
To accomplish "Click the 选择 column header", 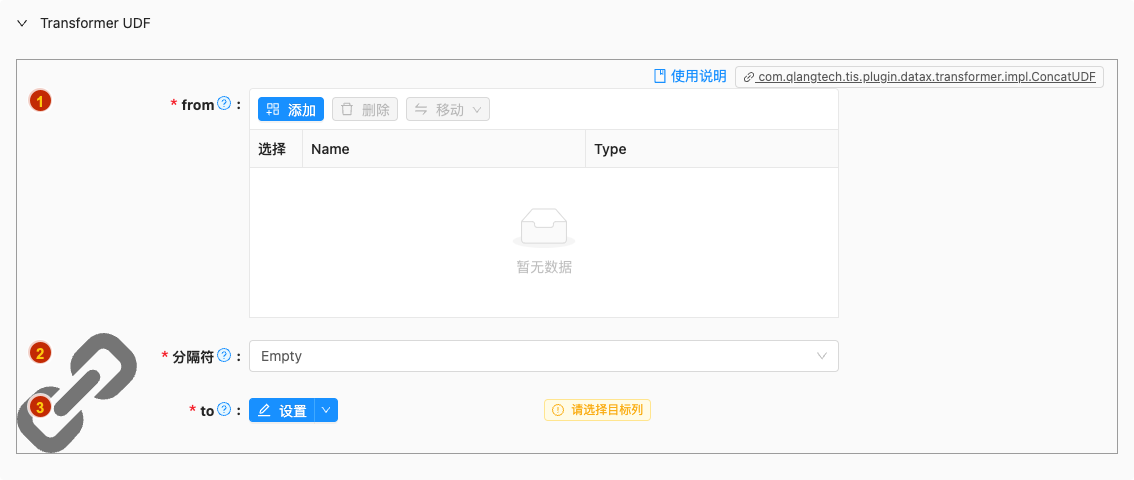I will 272,149.
